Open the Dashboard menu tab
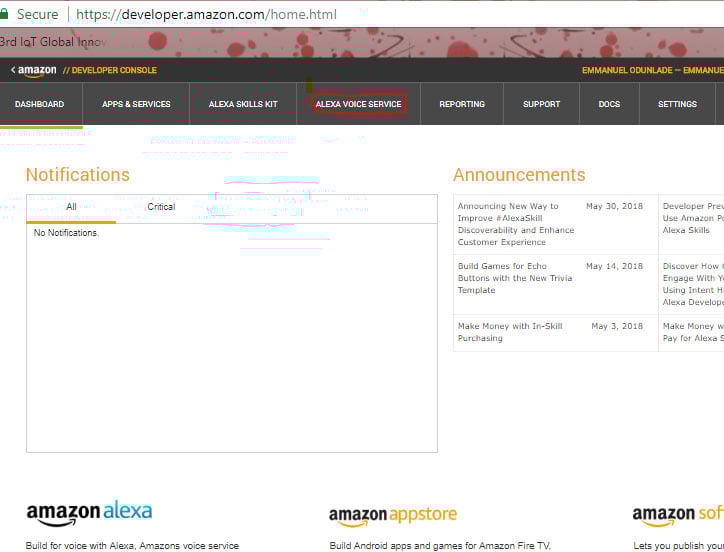This screenshot has width=724, height=552. pyautogui.click(x=40, y=104)
